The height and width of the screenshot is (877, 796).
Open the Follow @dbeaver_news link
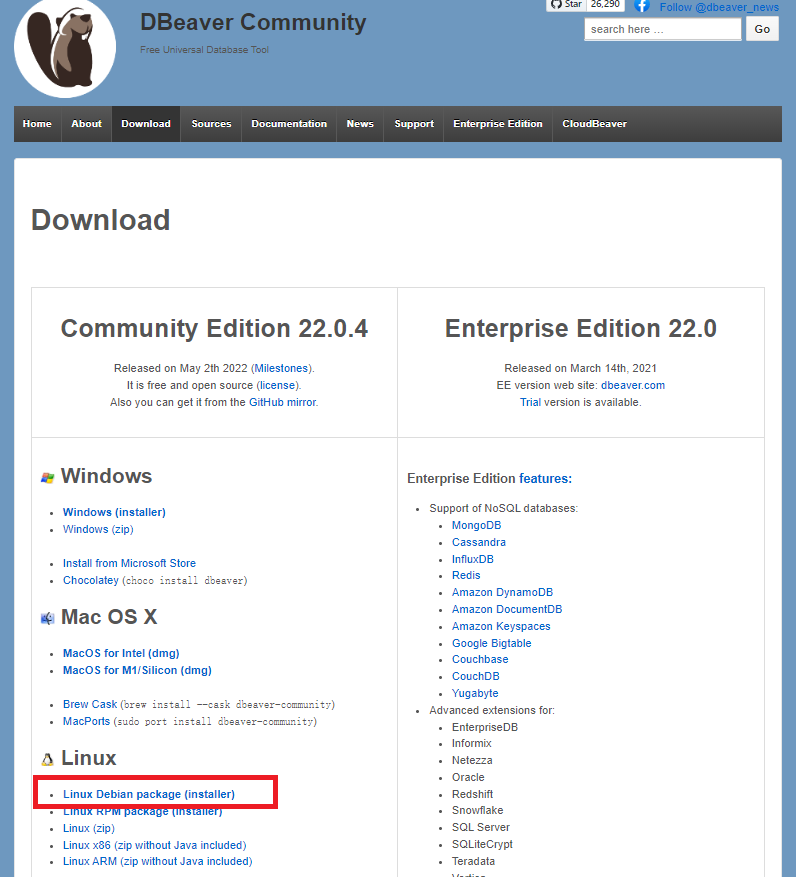pyautogui.click(x=719, y=7)
